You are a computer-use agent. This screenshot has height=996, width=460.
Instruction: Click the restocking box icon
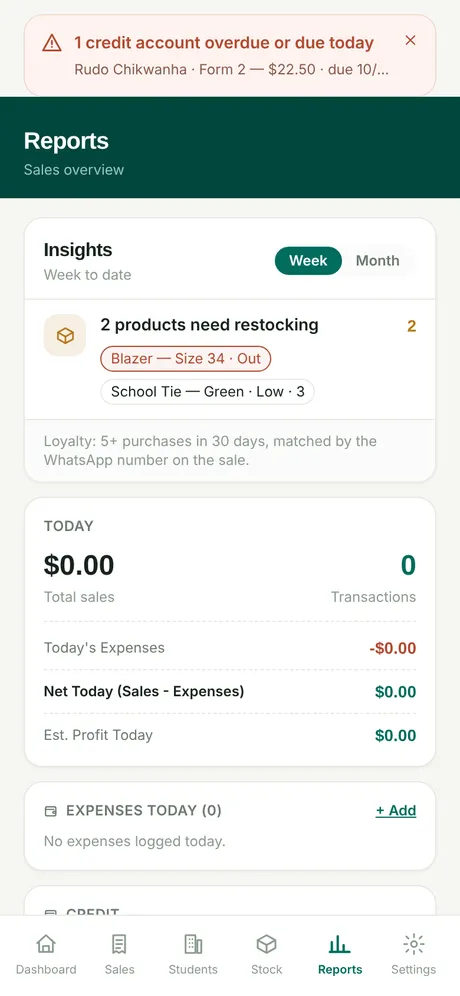tap(65, 335)
